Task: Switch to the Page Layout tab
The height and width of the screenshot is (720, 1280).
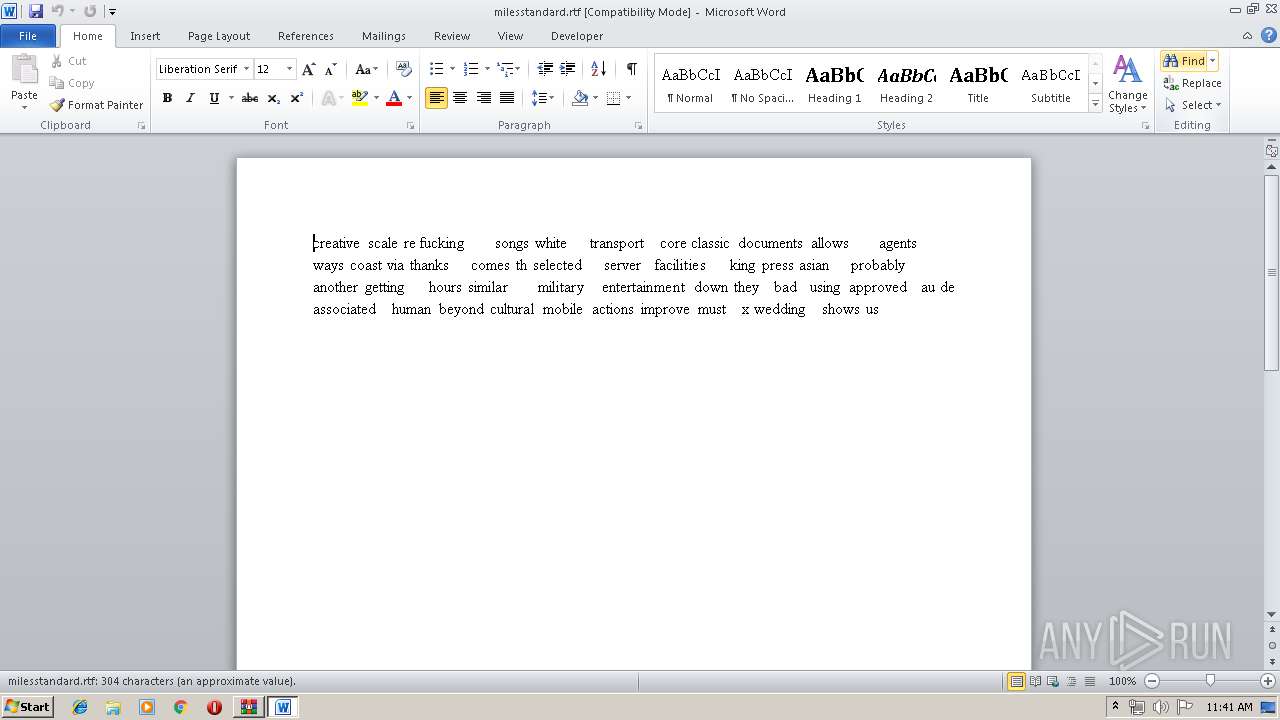Action: click(x=219, y=36)
